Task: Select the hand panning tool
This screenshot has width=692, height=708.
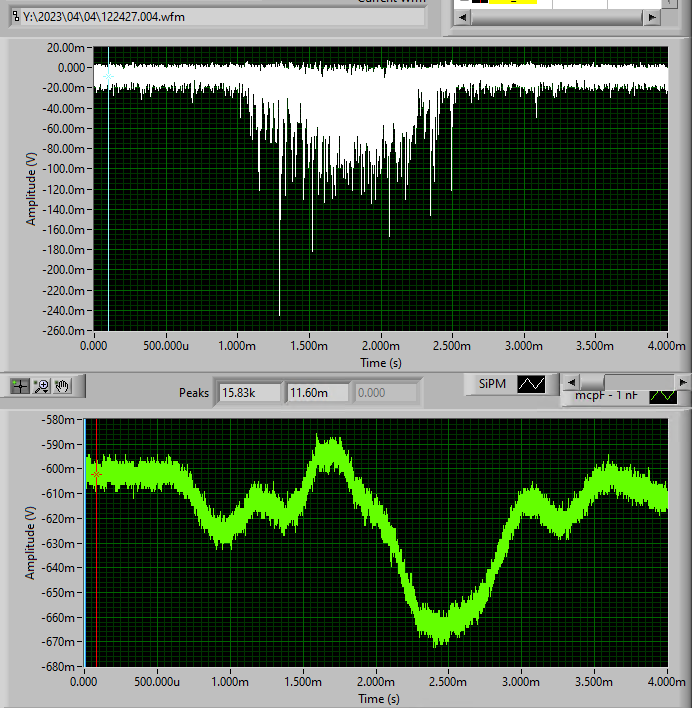Action: (x=62, y=386)
